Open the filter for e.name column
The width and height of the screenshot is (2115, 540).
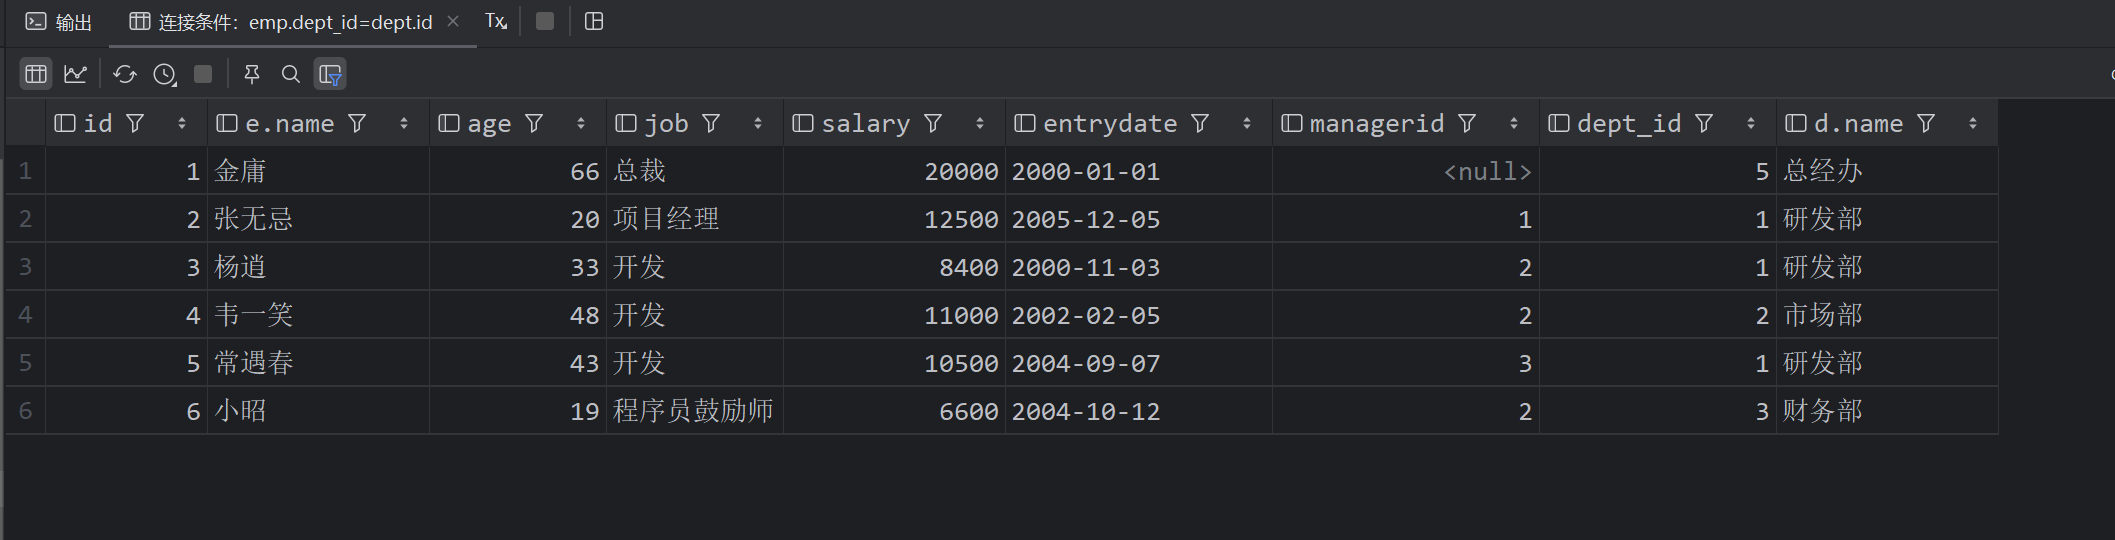[x=357, y=123]
